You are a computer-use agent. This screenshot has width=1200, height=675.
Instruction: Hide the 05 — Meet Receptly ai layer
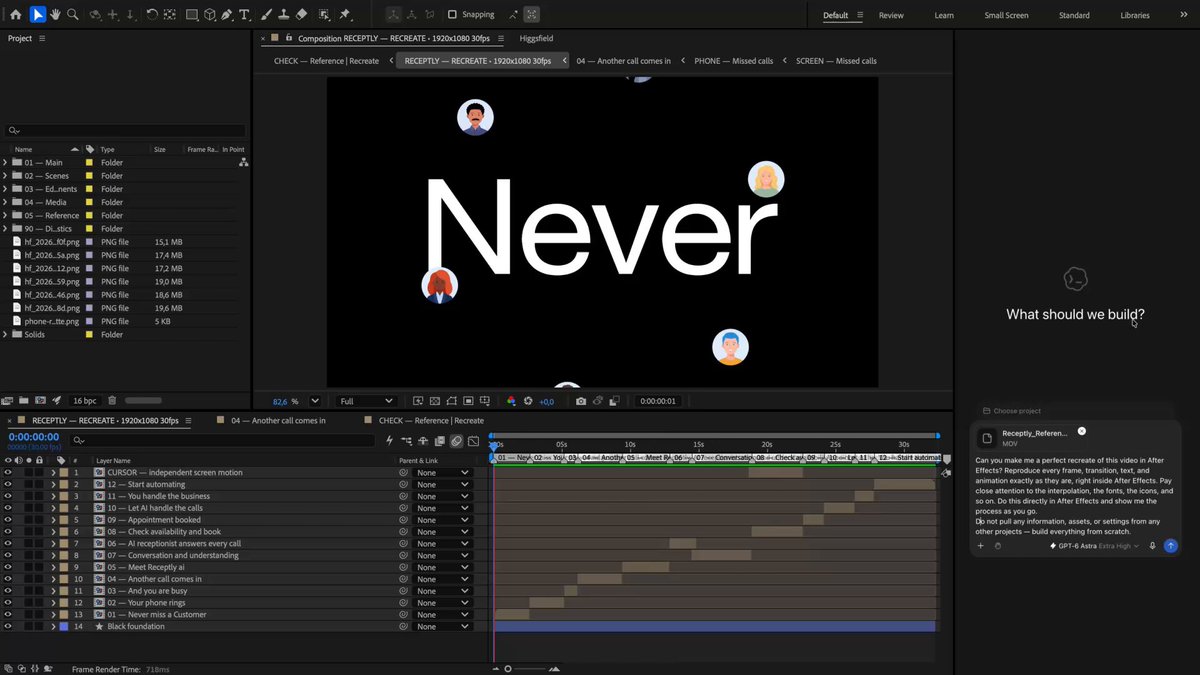8,567
